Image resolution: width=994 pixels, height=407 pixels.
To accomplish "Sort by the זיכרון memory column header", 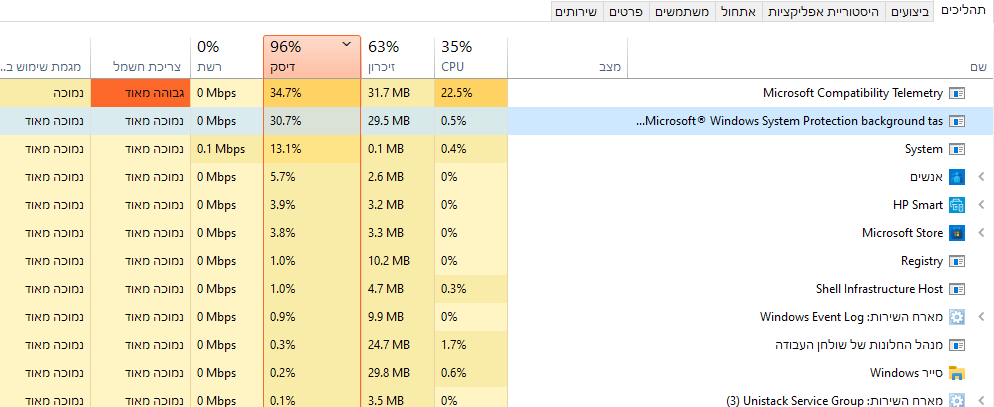I will click(x=398, y=57).
